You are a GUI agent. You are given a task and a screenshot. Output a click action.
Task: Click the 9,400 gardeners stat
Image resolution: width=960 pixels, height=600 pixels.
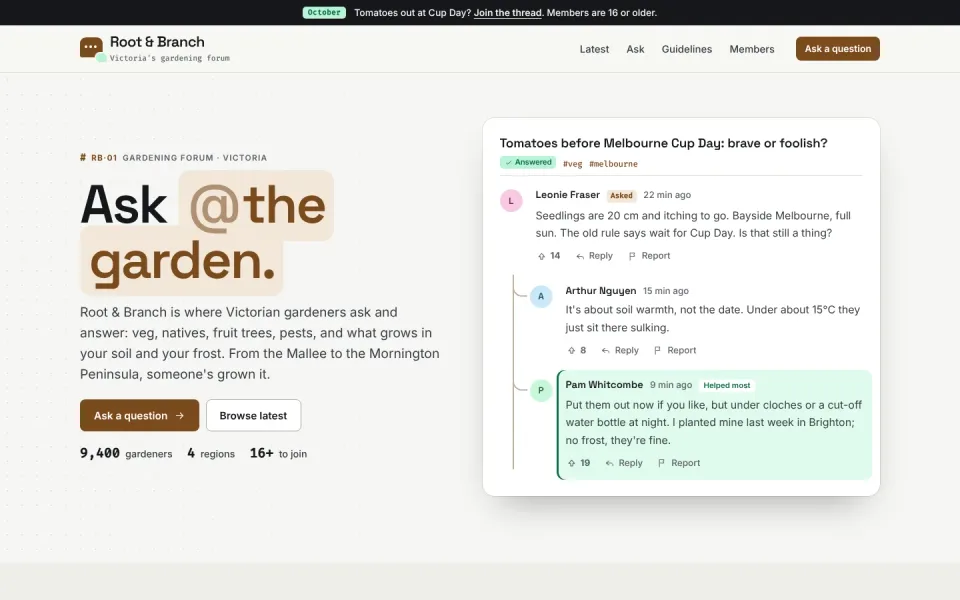[126, 453]
